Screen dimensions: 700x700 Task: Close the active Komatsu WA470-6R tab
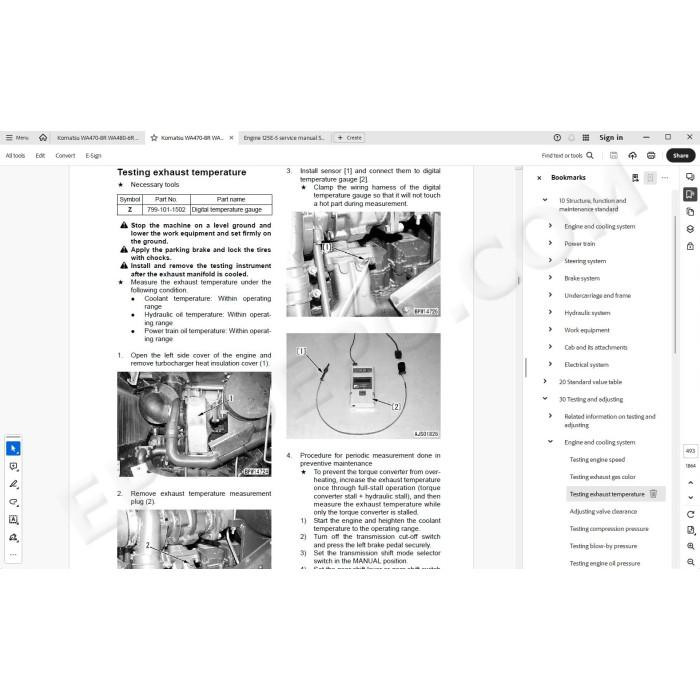(231, 138)
